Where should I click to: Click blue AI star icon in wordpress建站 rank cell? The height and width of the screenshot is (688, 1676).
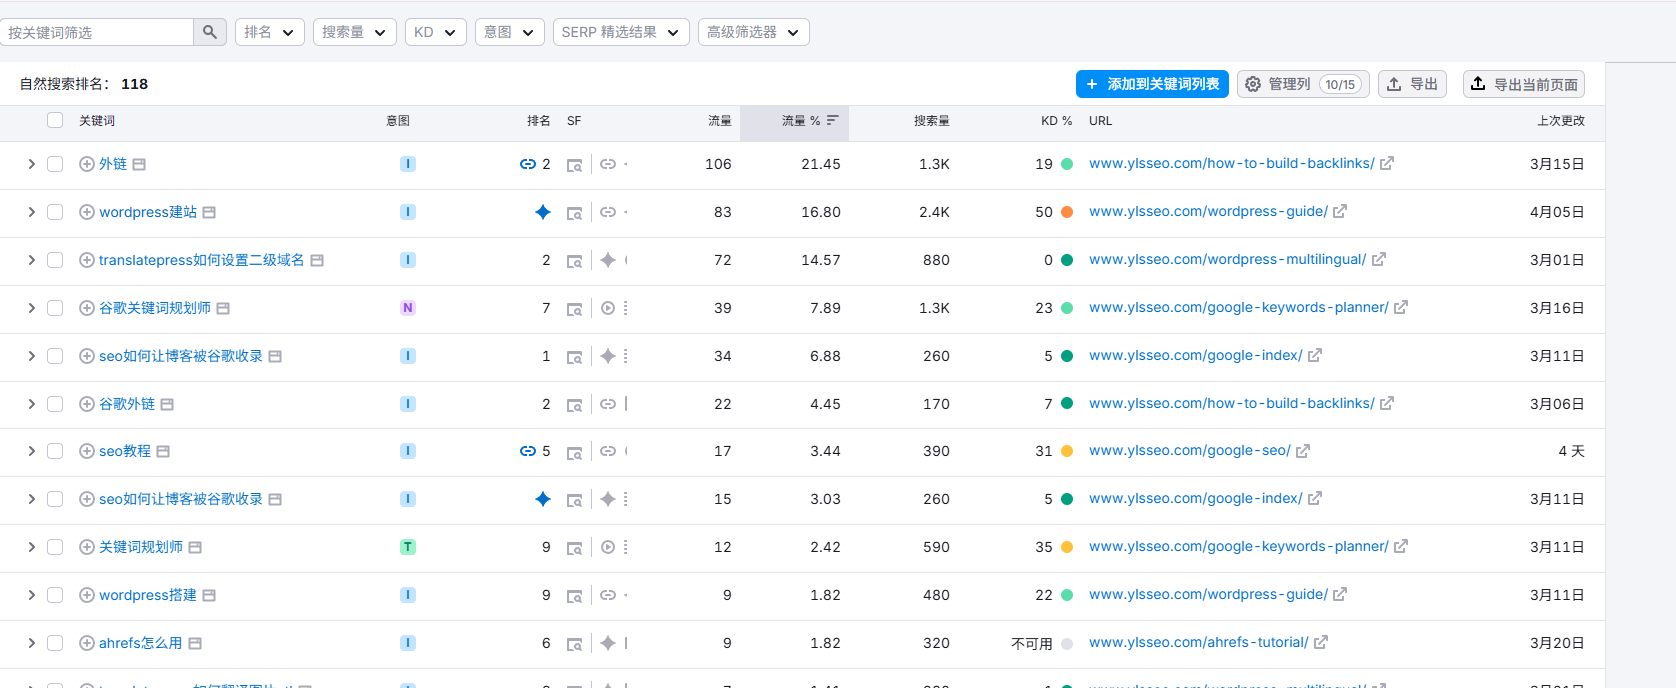point(543,212)
